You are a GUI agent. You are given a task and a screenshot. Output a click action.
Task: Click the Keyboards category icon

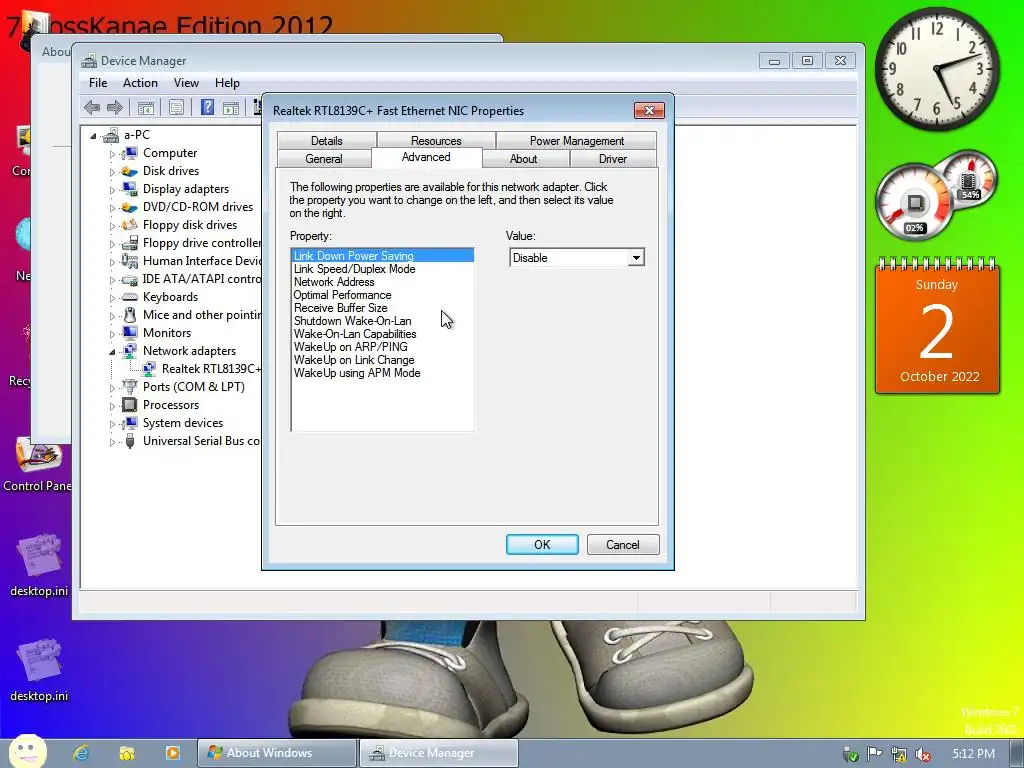tap(129, 297)
